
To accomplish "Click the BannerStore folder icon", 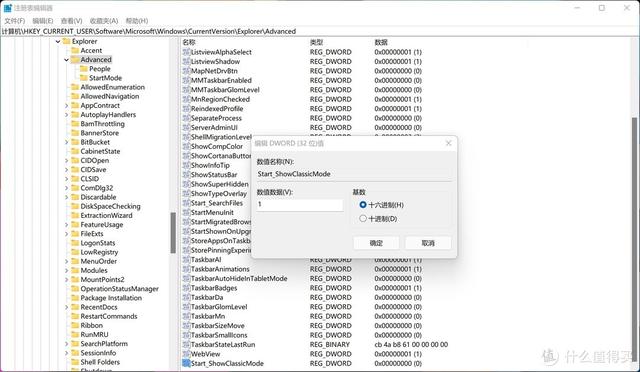I will 75,133.
